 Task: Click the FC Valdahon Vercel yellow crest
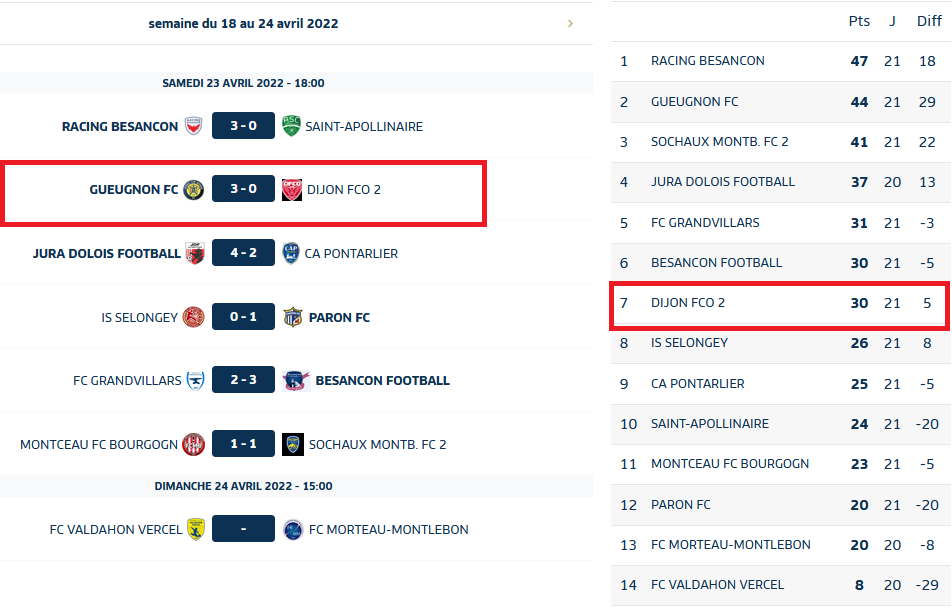[196, 529]
